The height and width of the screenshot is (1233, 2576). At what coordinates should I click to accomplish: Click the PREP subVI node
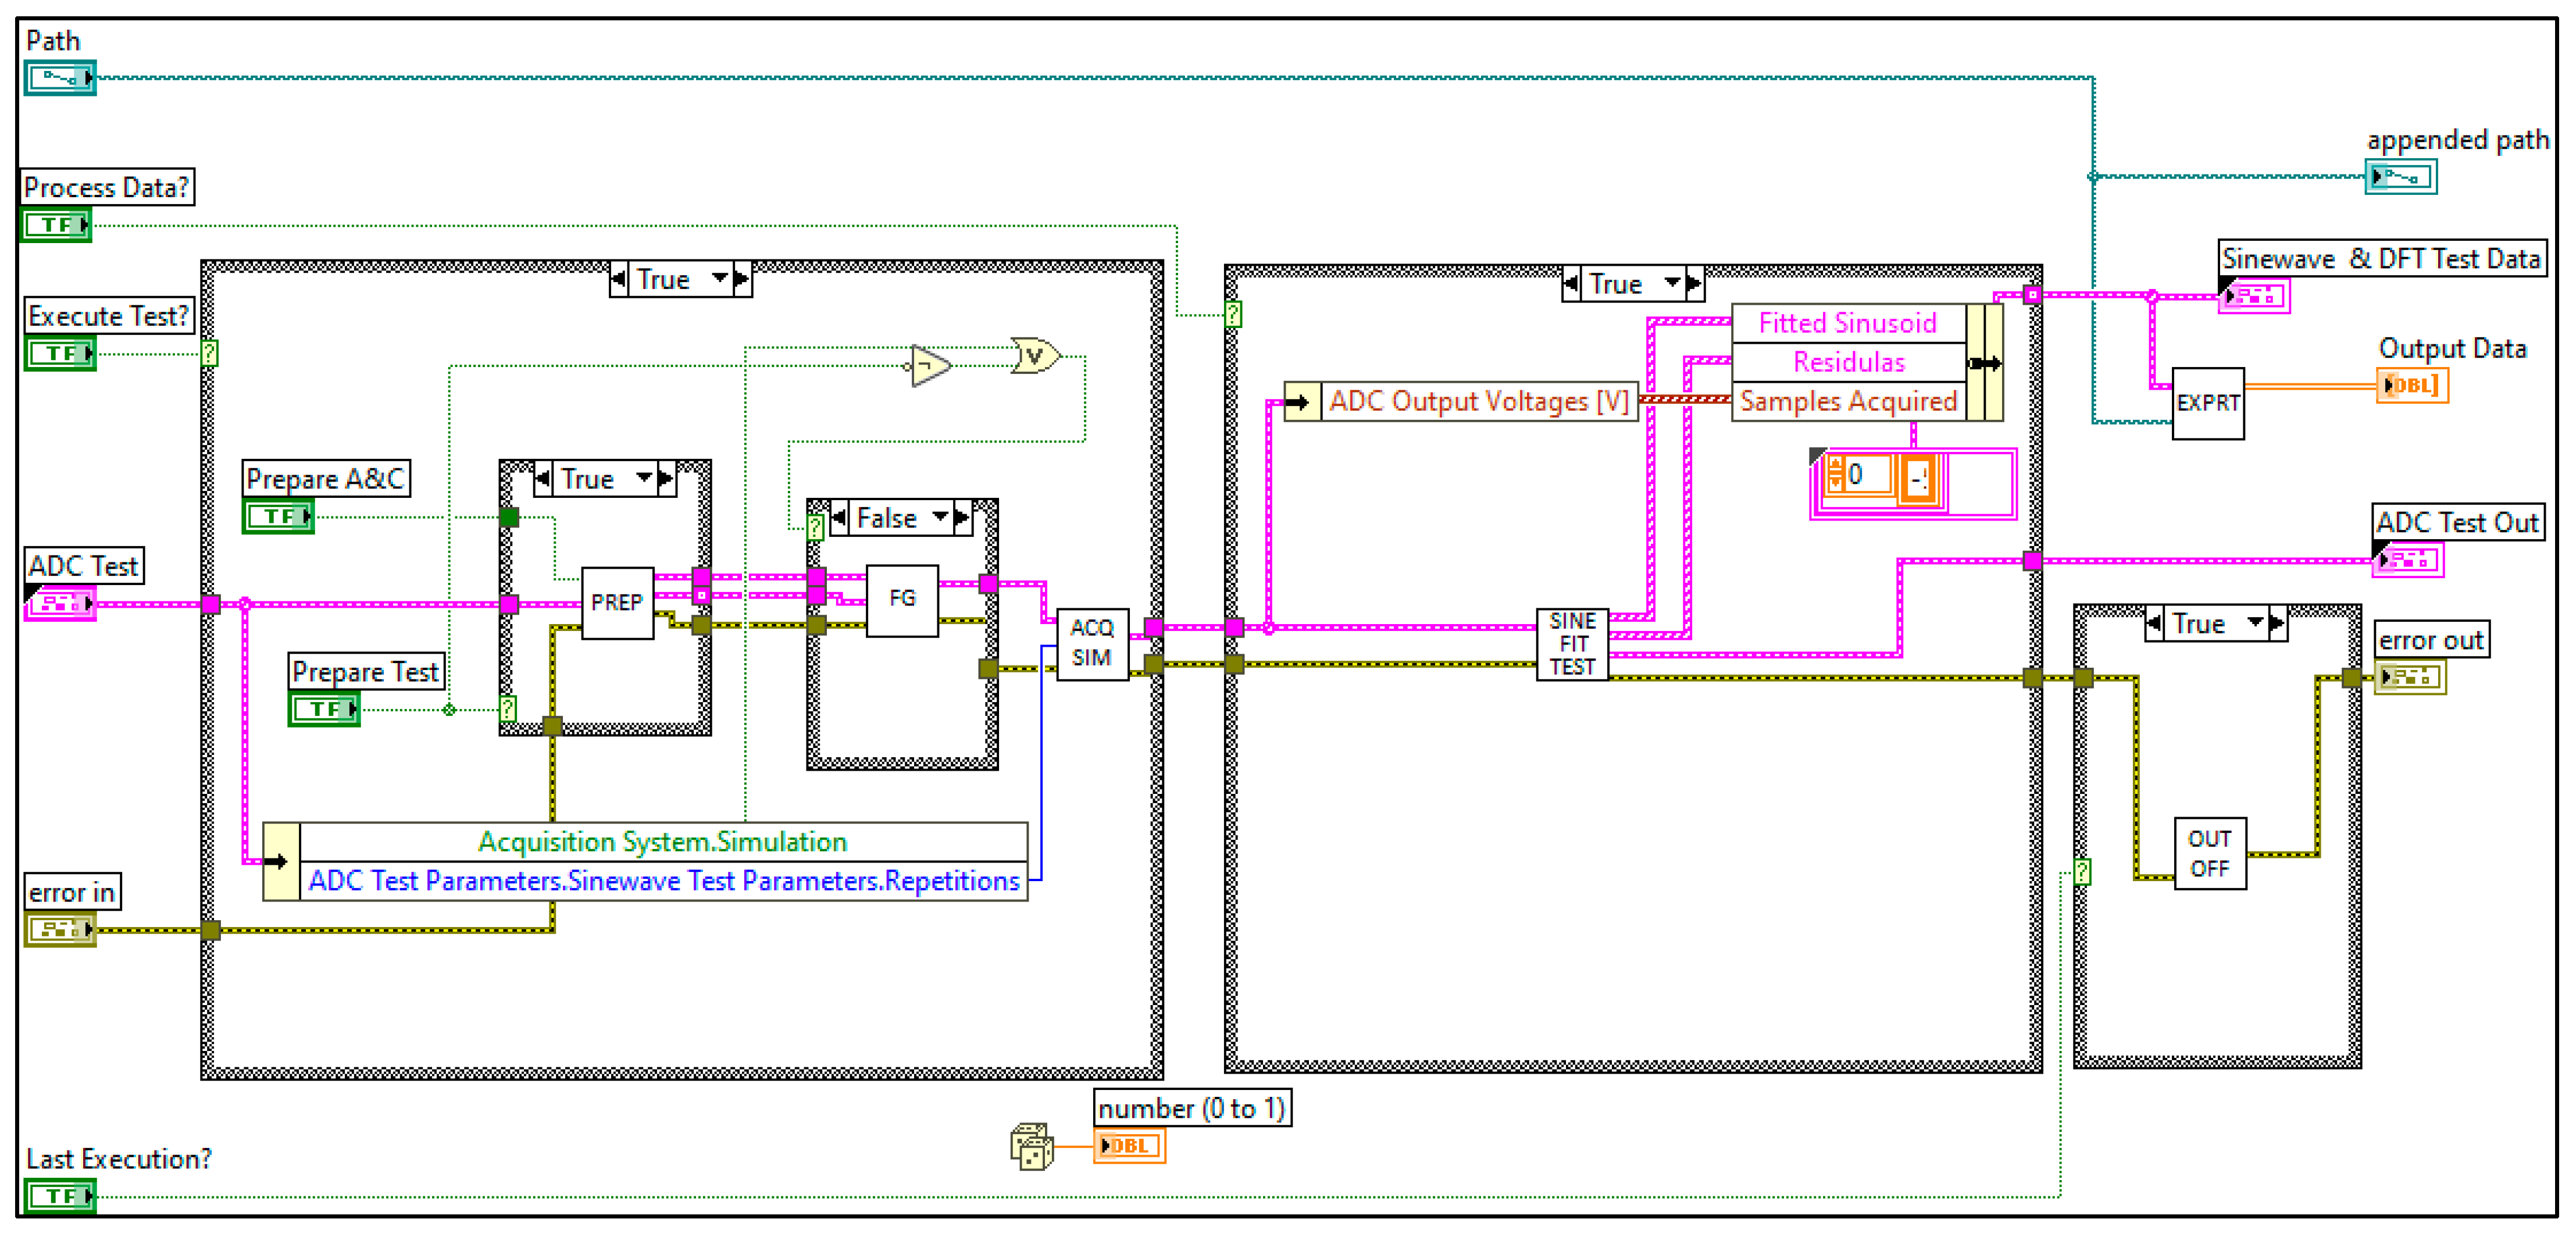[x=617, y=602]
